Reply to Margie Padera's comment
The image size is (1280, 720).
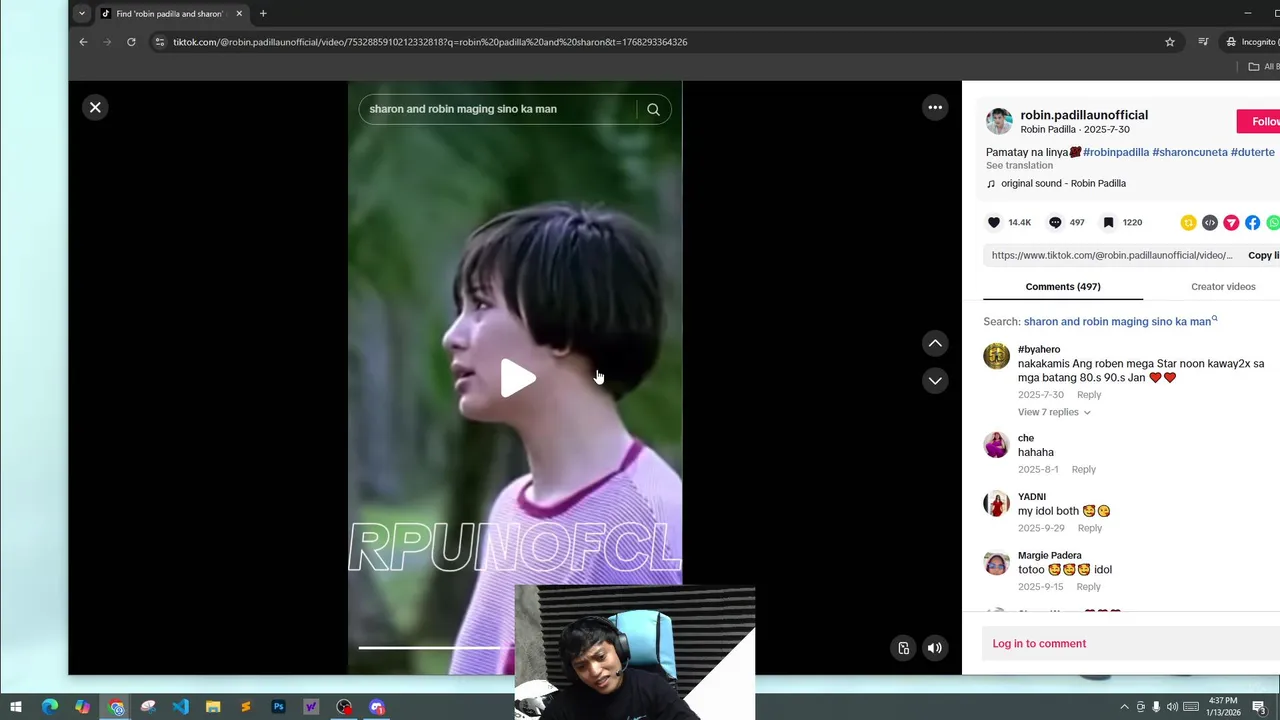pyautogui.click(x=1088, y=587)
